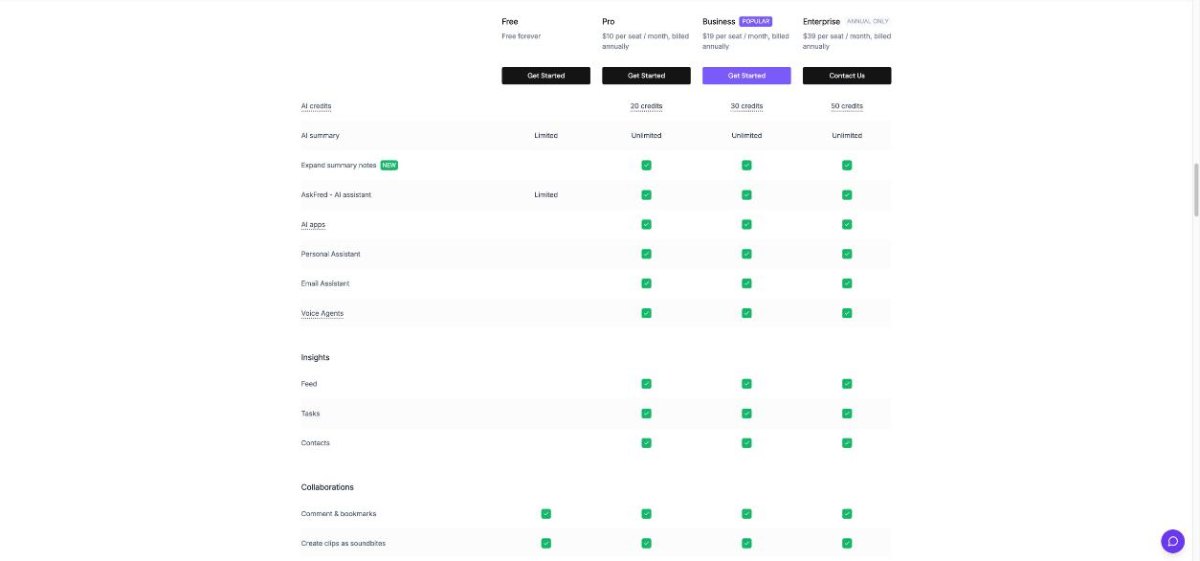Click the Pro checkmark for Voice Agents
This screenshot has width=1200, height=561.
tap(646, 313)
